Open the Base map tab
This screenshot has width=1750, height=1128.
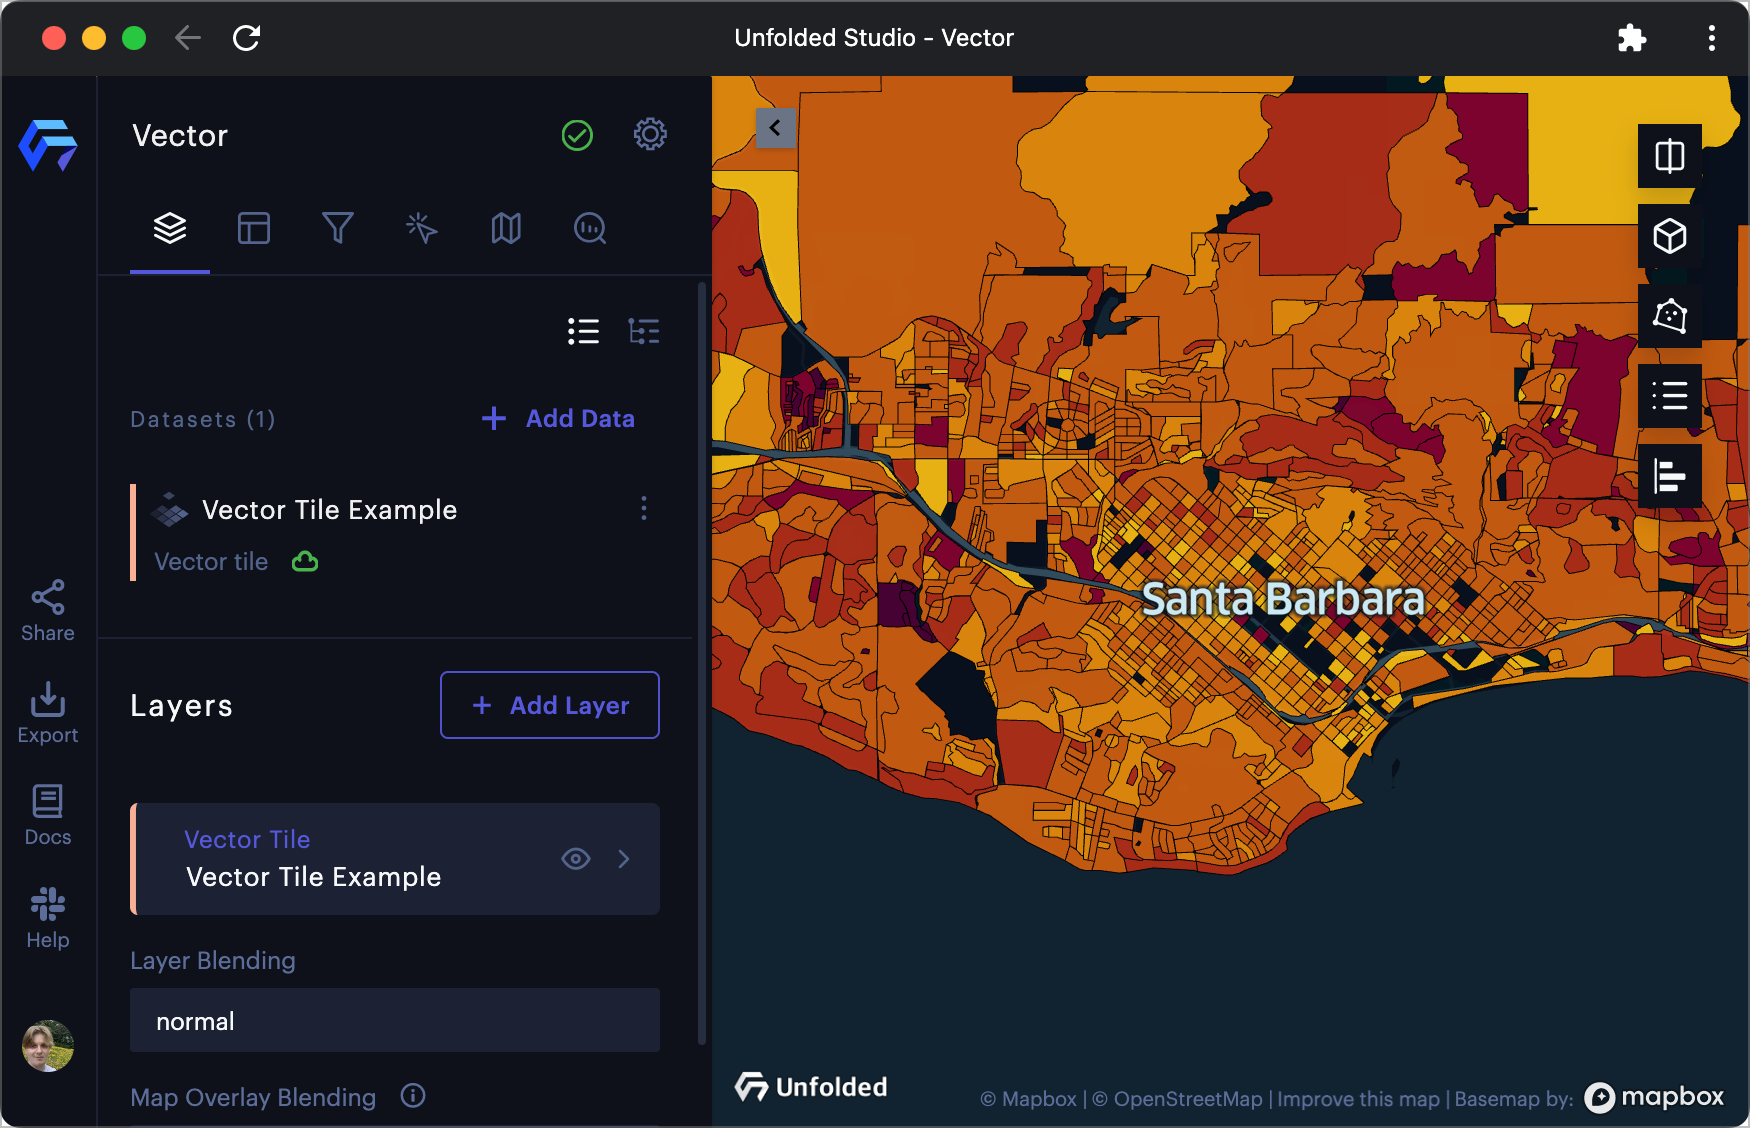[x=505, y=228]
